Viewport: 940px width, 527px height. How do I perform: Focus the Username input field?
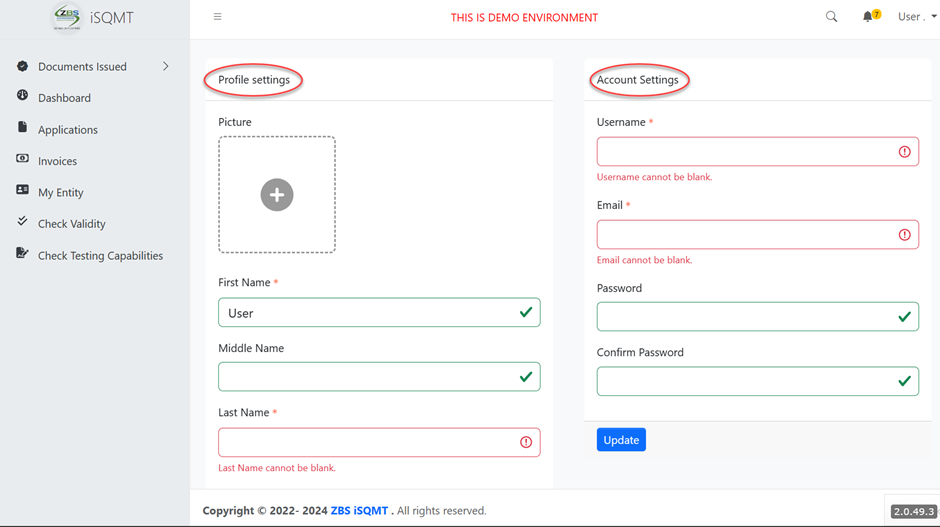[745, 152]
